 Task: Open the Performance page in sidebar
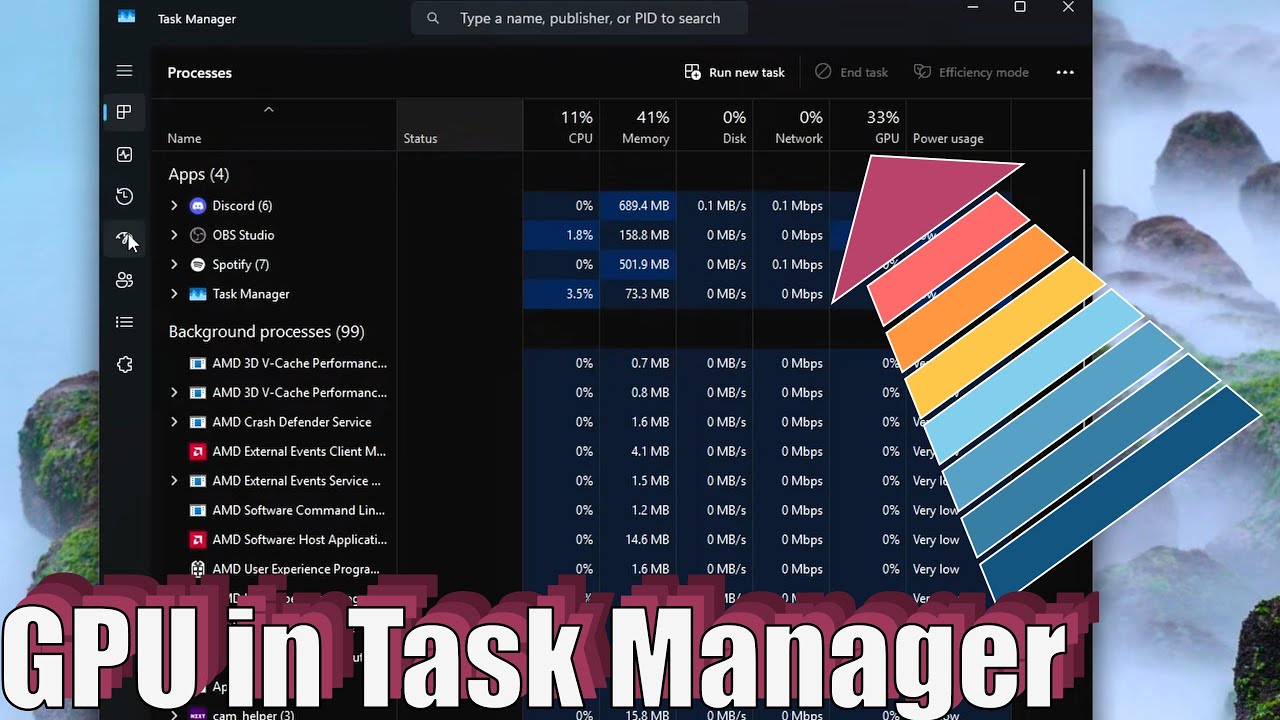point(124,155)
